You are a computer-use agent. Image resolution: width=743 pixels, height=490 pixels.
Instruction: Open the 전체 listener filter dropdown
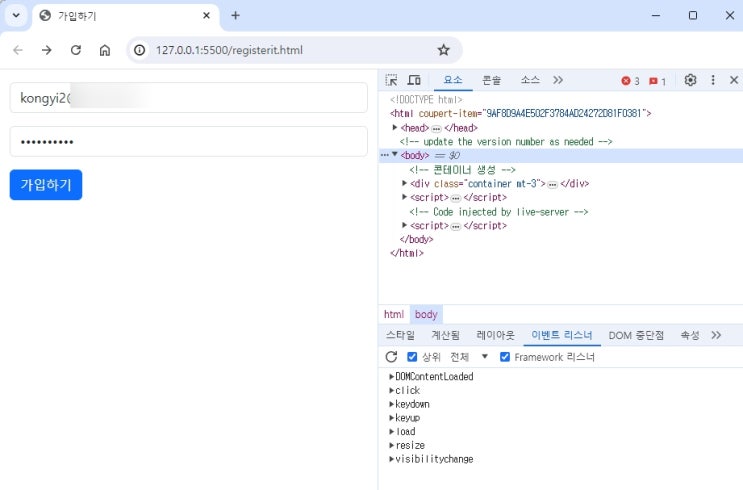point(469,357)
